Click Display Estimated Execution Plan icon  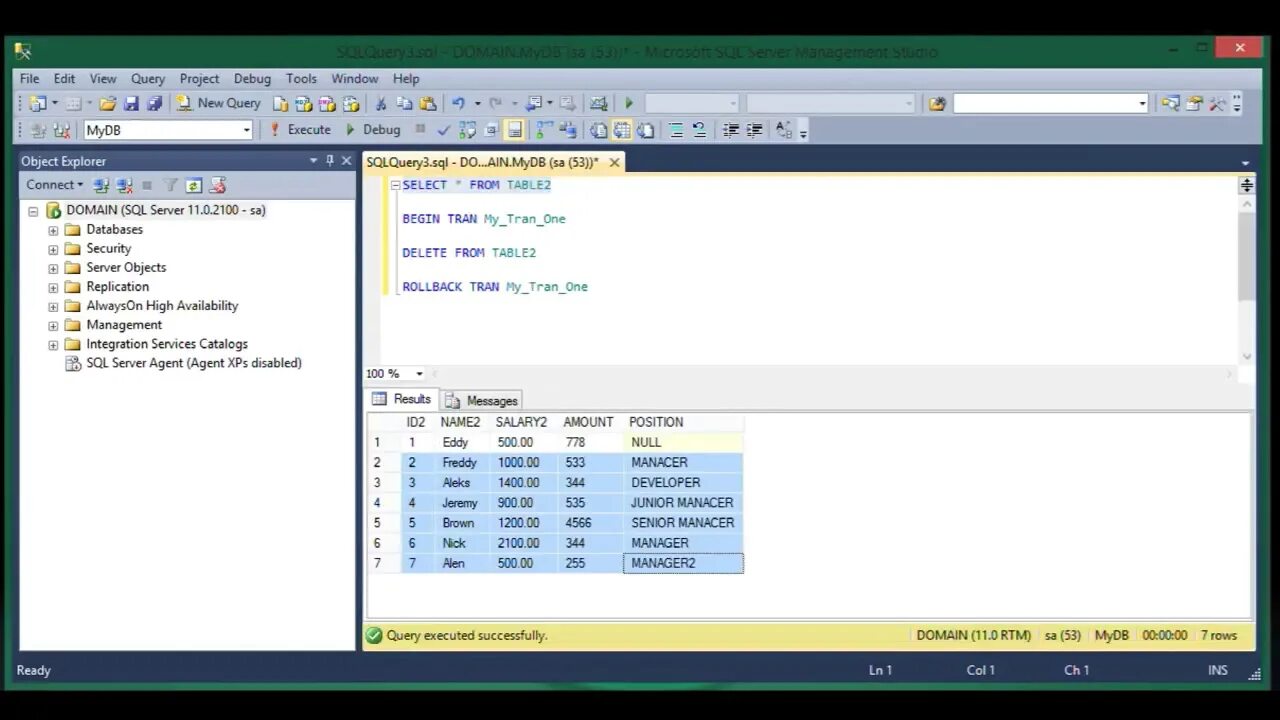pyautogui.click(x=467, y=130)
